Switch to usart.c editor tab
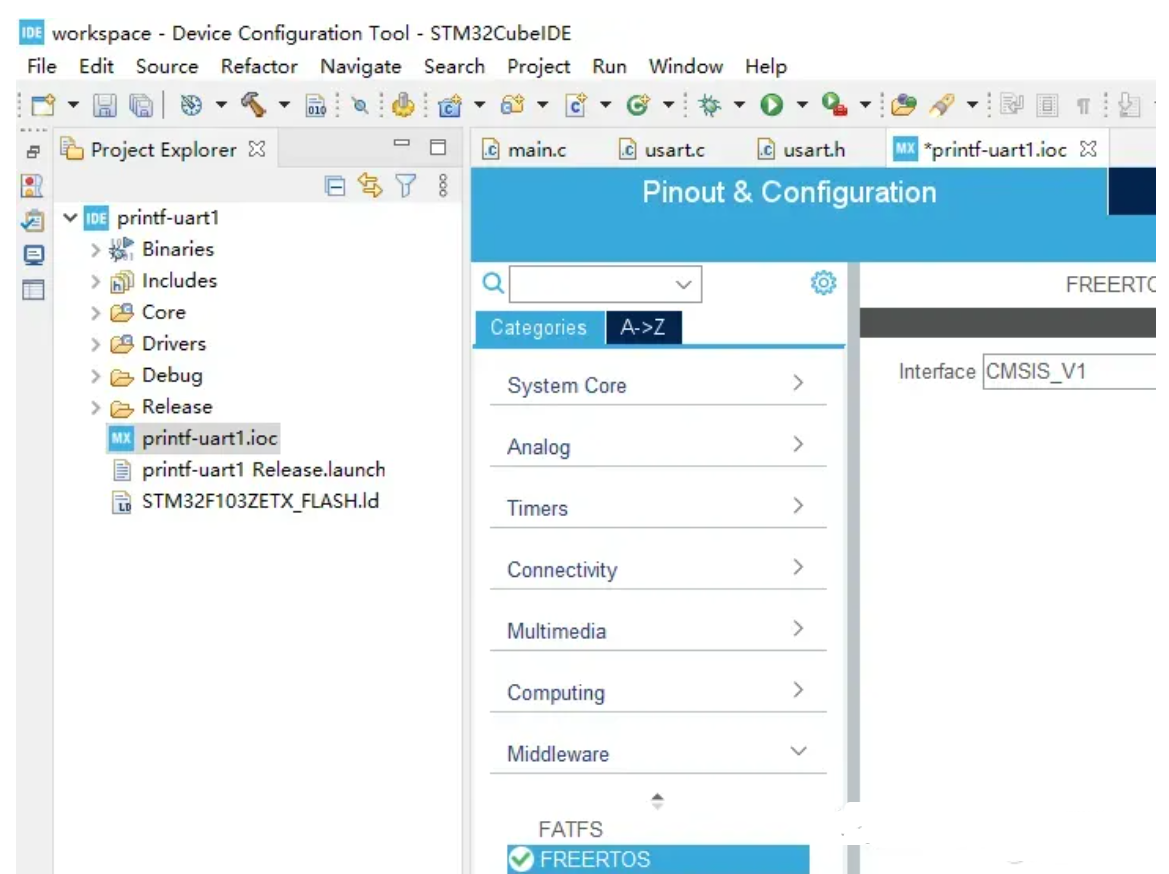Viewport: 1169px width, 874px height. point(662,150)
